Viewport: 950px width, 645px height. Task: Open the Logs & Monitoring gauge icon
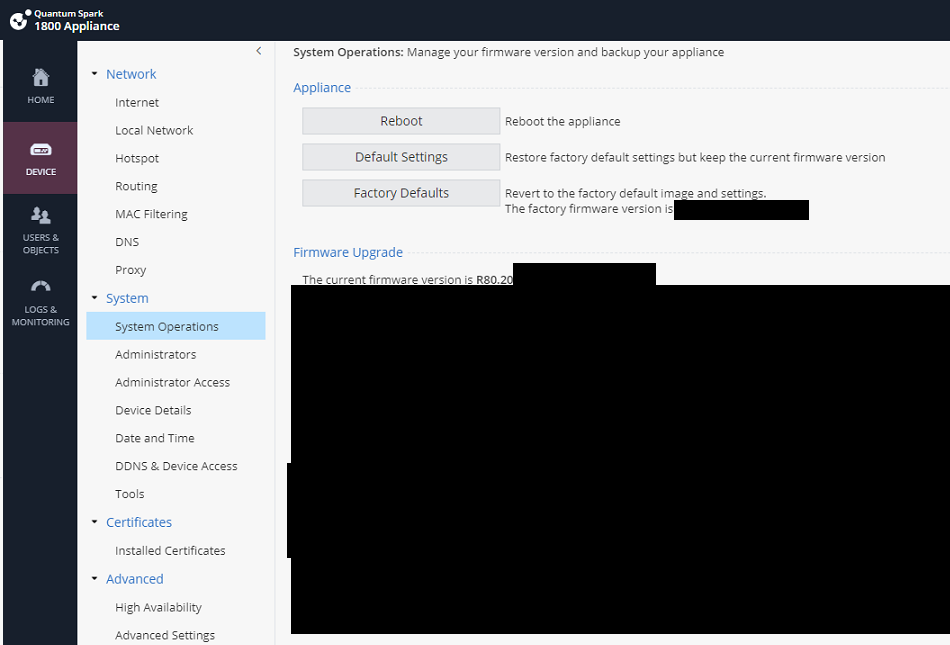click(40, 287)
